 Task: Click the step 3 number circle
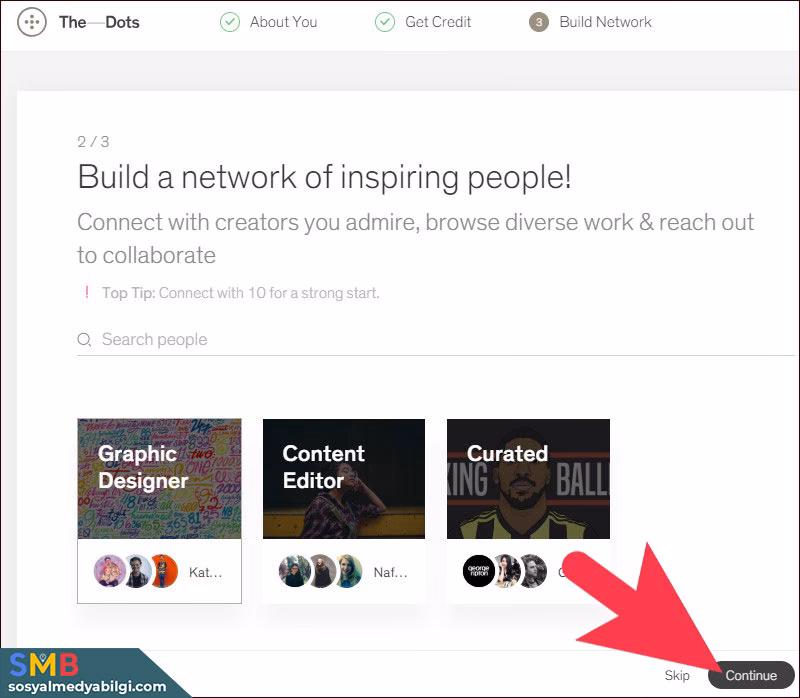coord(539,22)
